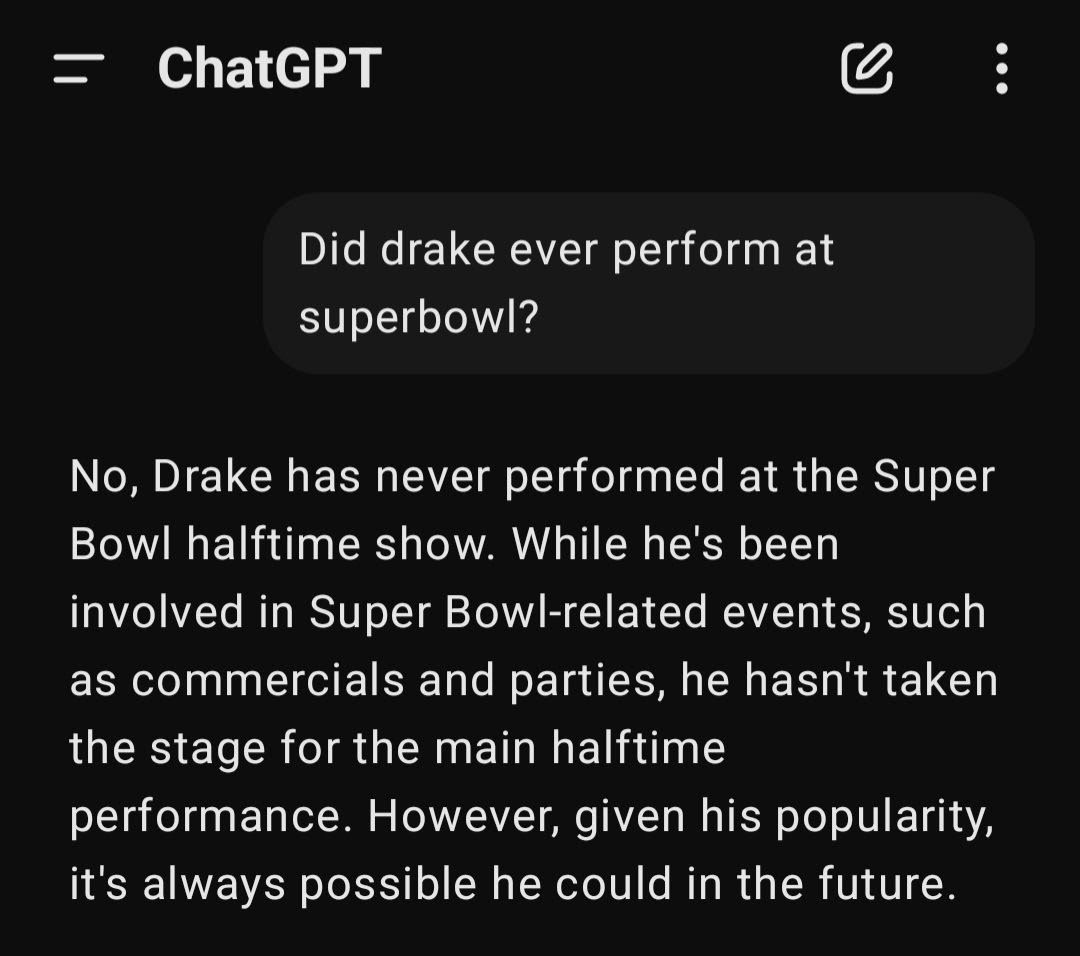Open the sidebar hamburger menu
Viewport: 1080px width, 956px height.
[79, 69]
